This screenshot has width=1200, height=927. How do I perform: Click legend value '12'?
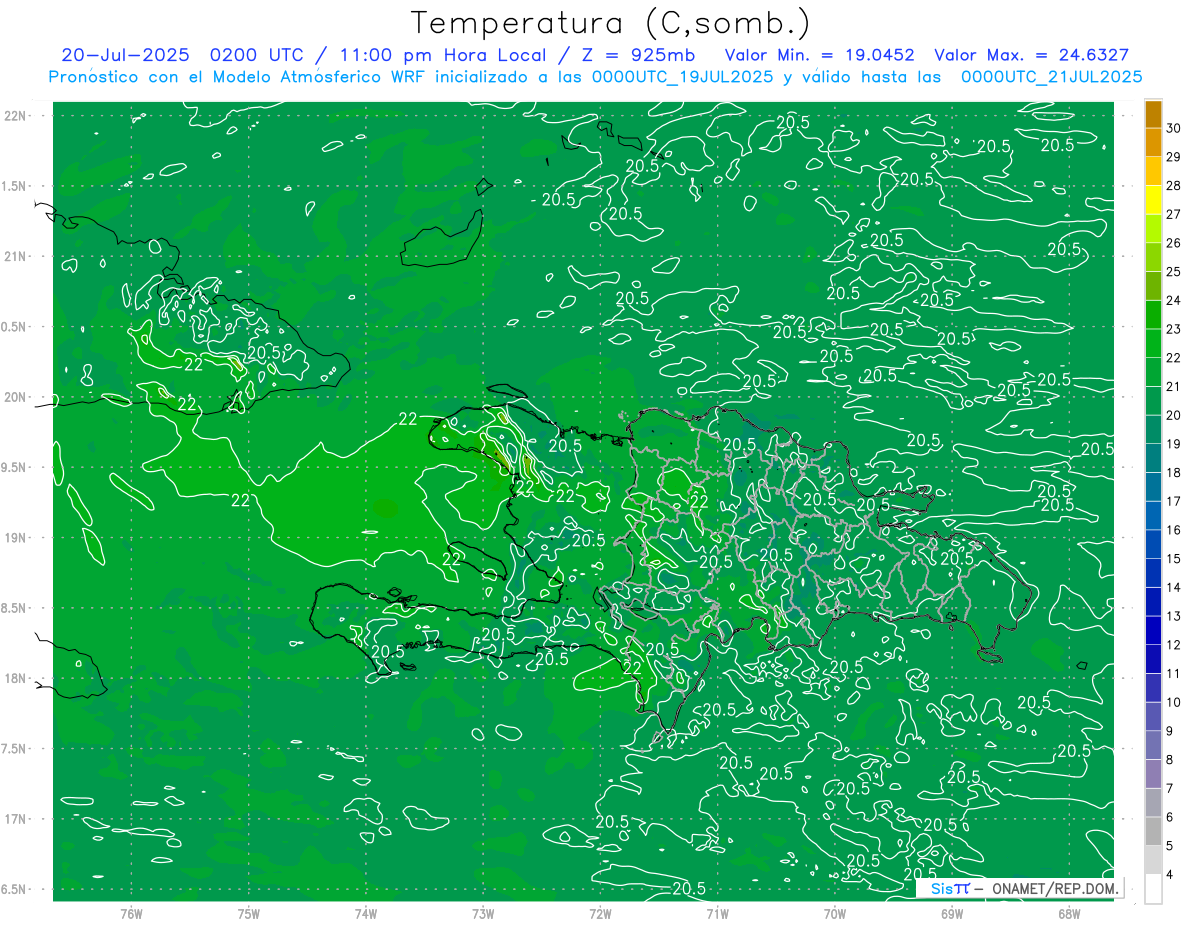coord(1173,645)
